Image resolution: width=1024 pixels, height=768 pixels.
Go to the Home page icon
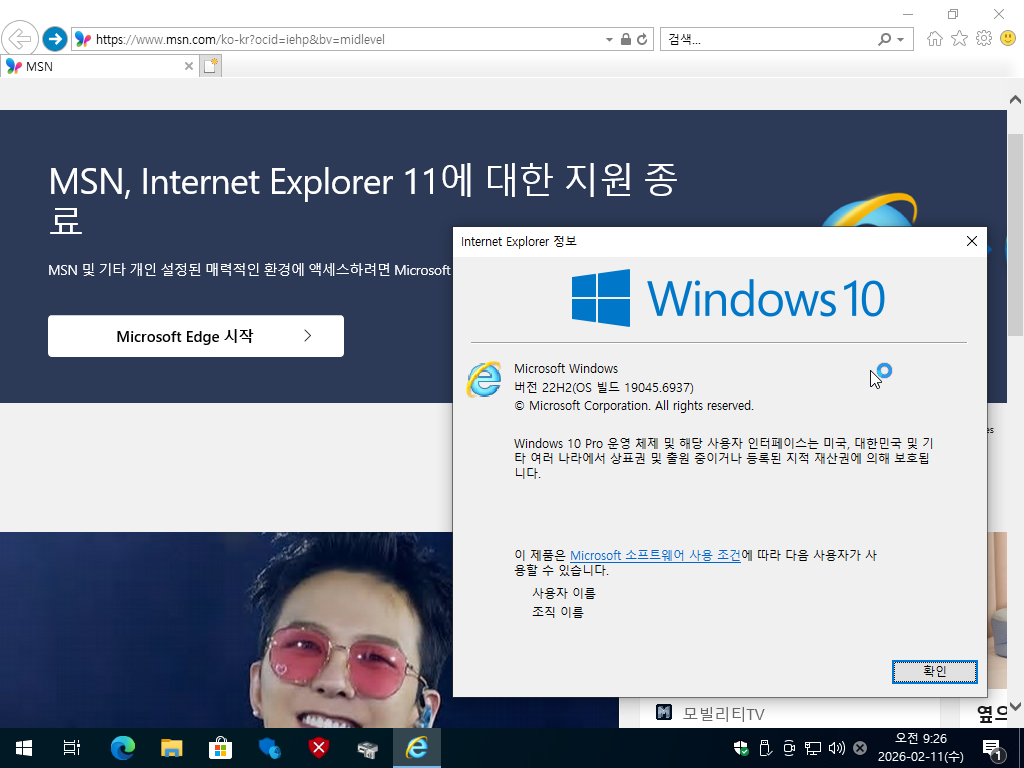pyautogui.click(x=935, y=39)
